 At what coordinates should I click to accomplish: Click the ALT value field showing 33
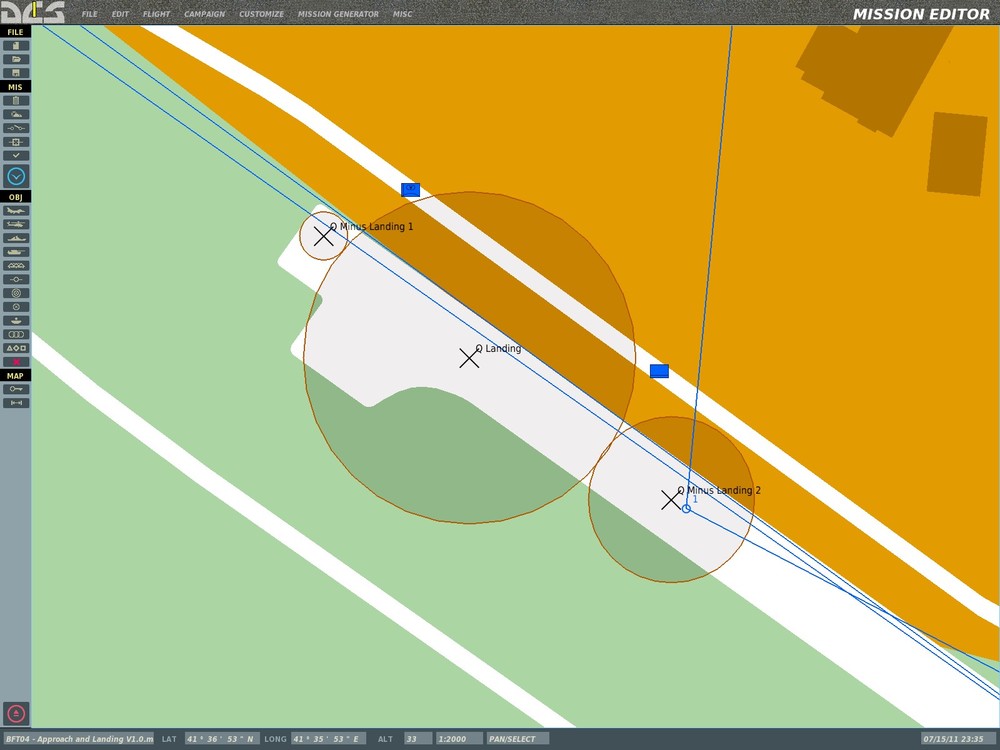418,739
